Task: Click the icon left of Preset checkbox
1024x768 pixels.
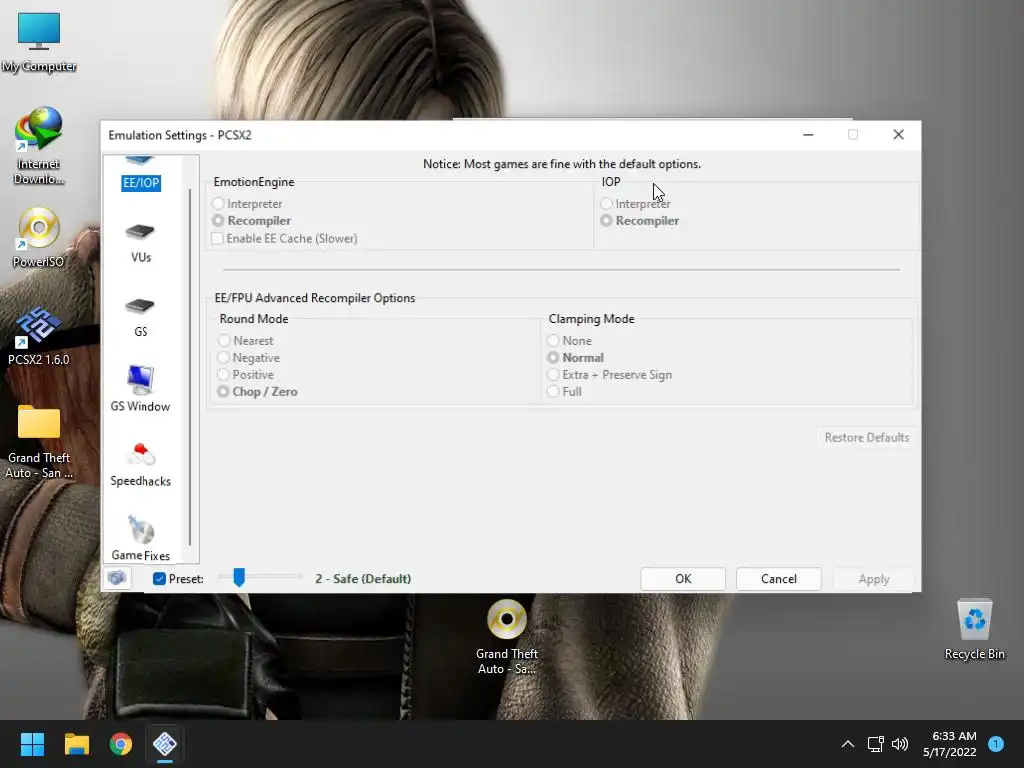Action: click(118, 579)
